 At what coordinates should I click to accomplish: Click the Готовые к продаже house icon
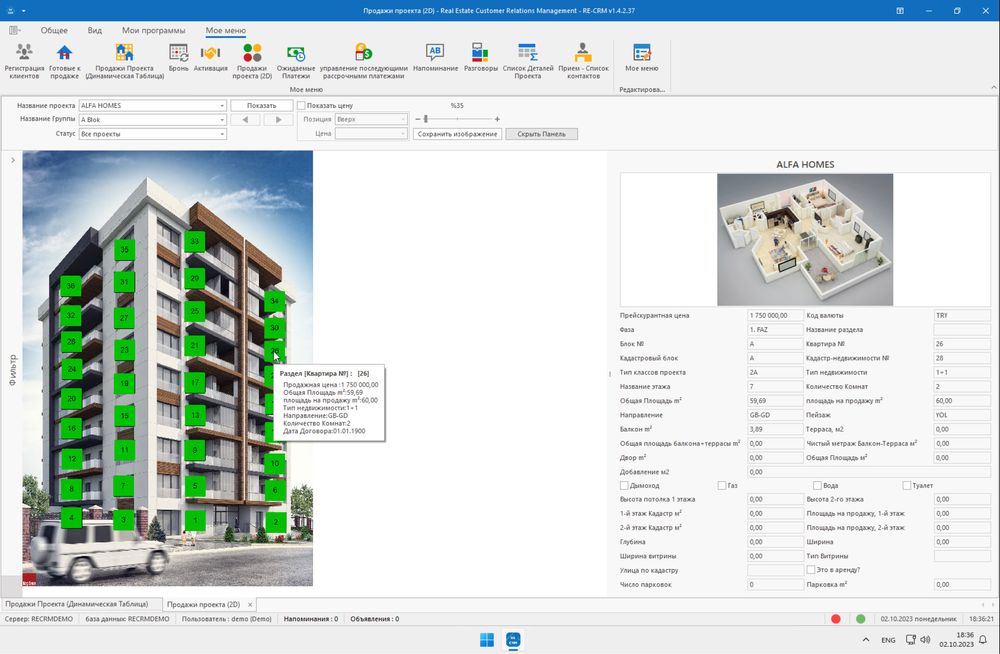[64, 53]
